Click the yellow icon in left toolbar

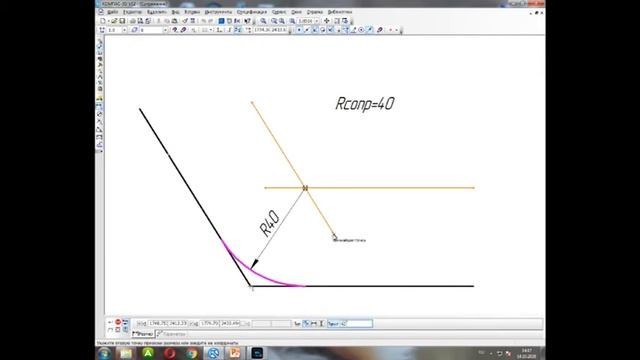pos(100,98)
